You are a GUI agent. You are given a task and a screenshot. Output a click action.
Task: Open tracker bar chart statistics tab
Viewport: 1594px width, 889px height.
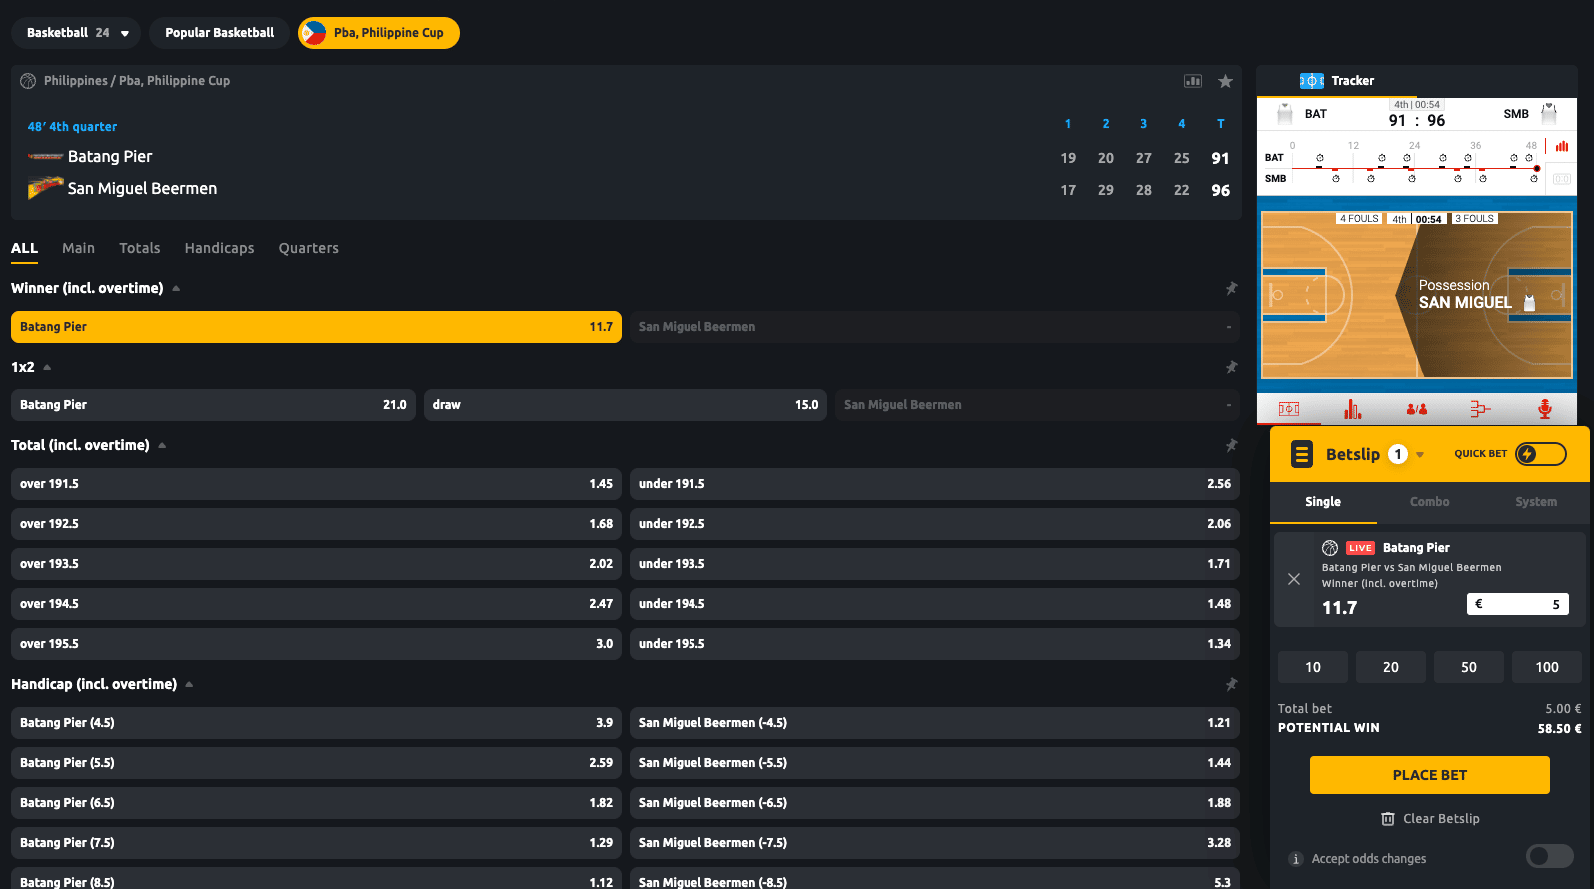click(1353, 409)
